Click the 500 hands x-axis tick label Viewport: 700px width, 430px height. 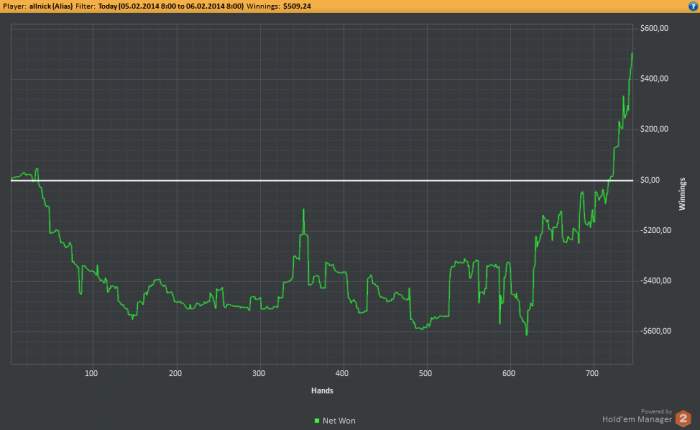coord(425,373)
